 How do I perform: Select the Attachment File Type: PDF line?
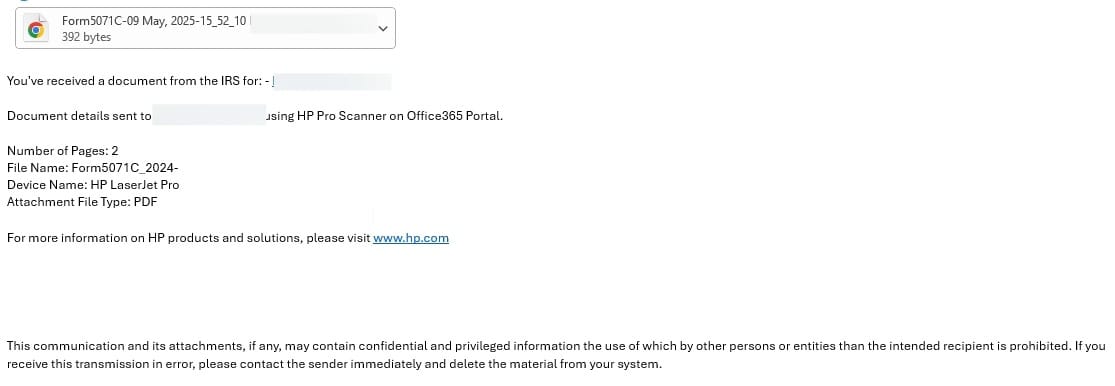82,202
